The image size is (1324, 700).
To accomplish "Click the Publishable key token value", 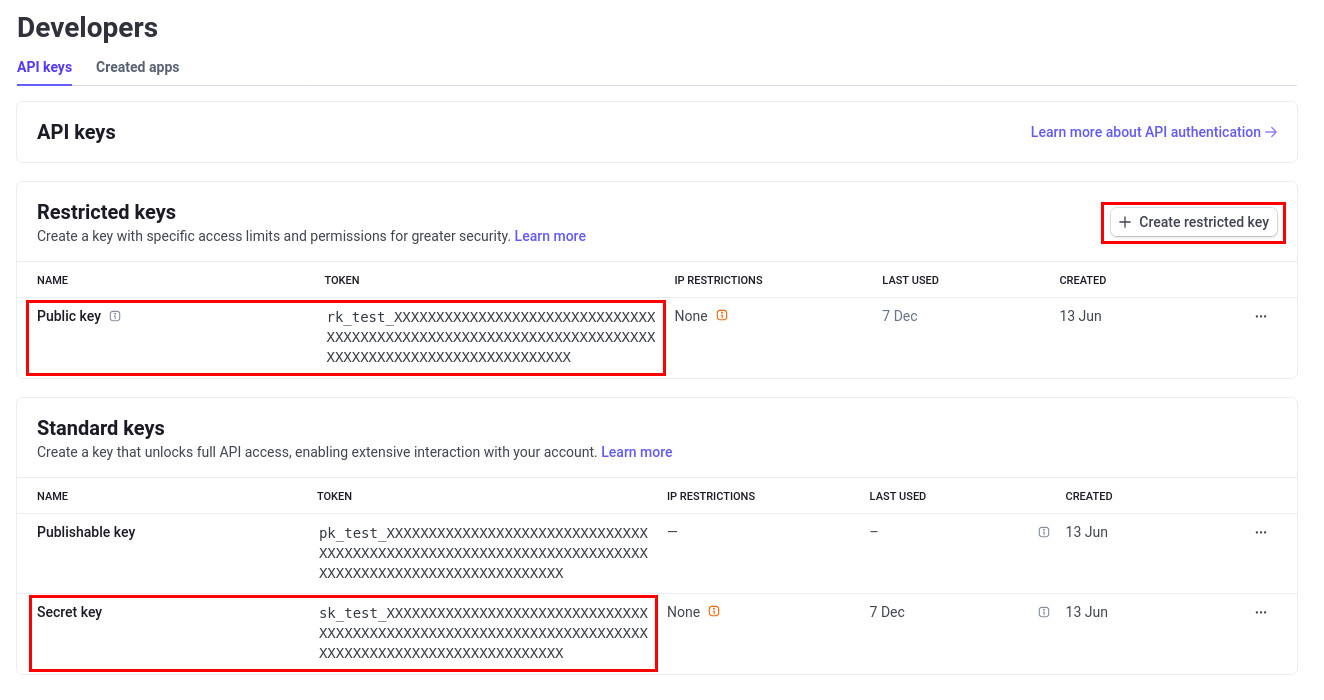I will [483, 552].
